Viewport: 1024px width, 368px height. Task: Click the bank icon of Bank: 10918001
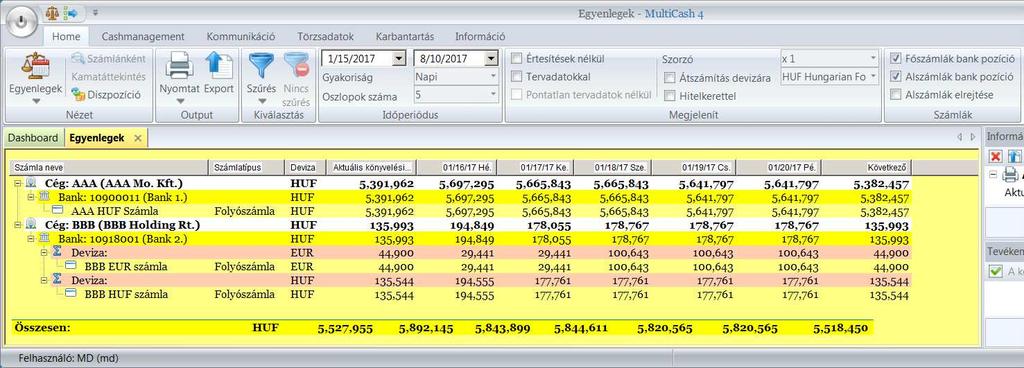[45, 239]
